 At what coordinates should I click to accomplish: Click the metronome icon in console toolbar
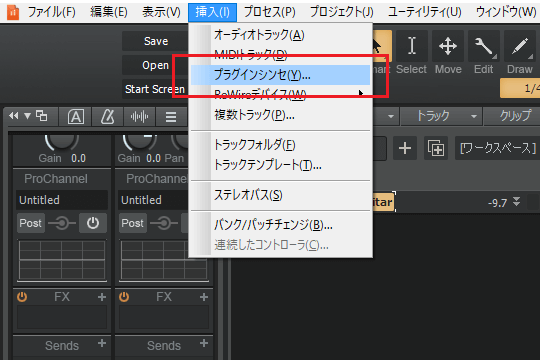pyautogui.click(x=107, y=116)
